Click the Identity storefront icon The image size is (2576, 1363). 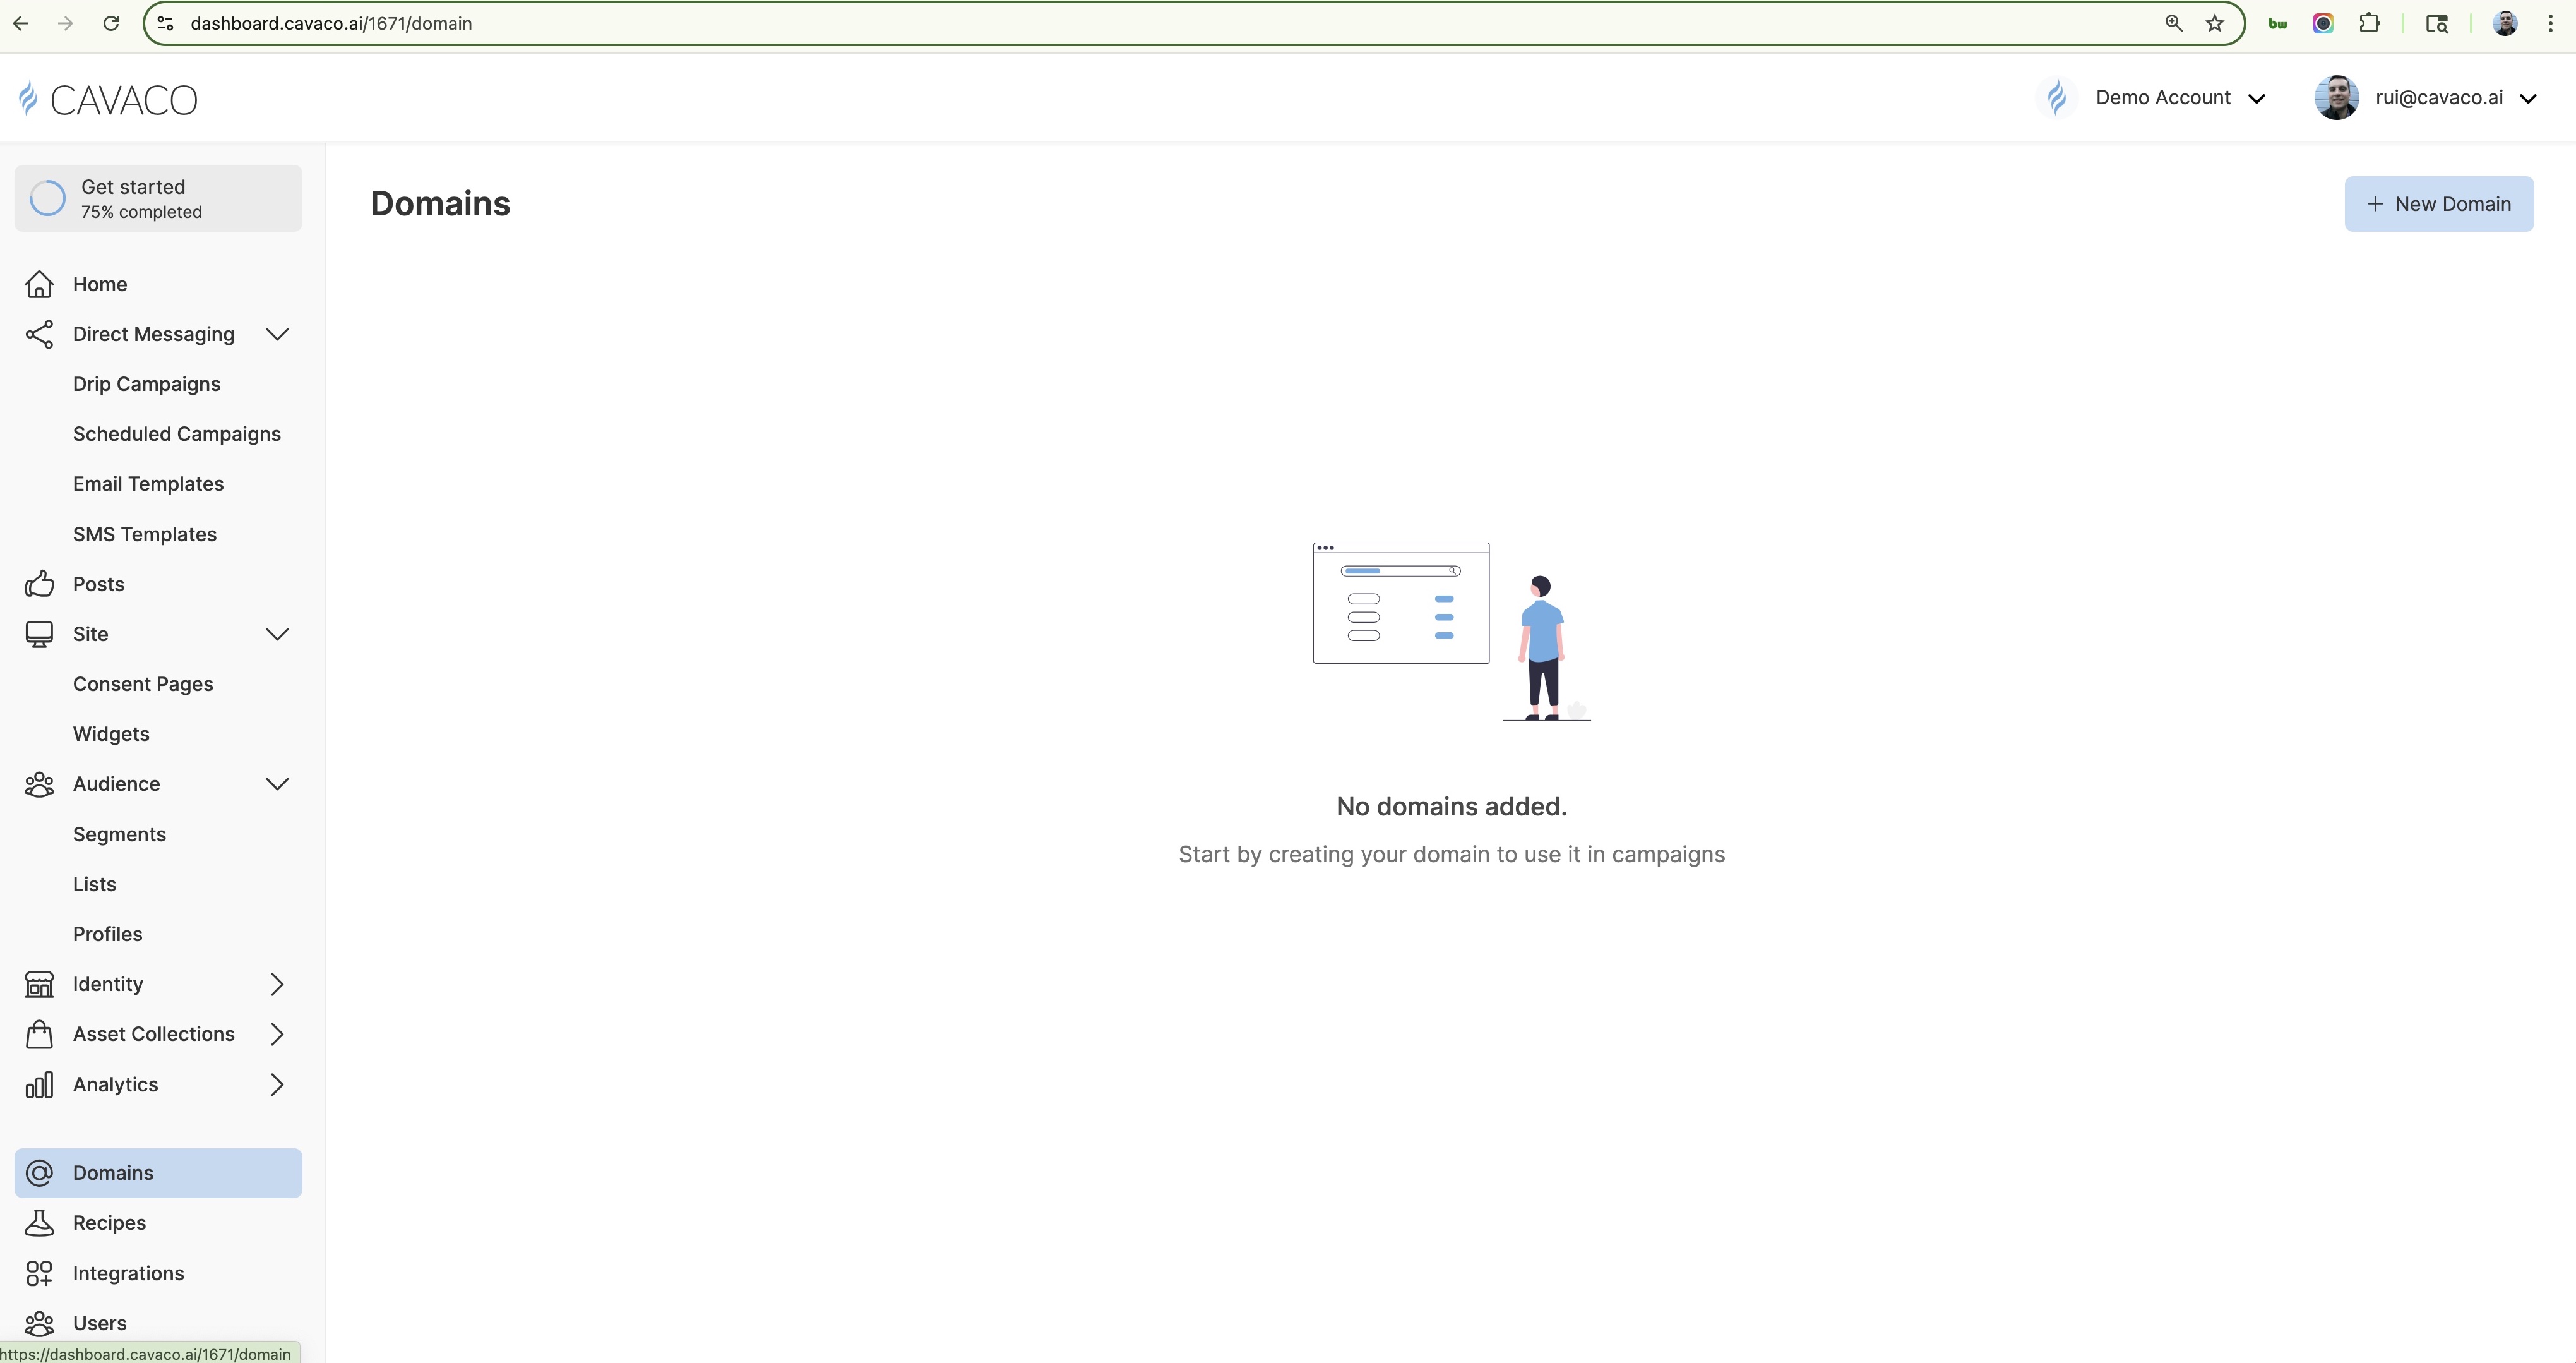point(39,984)
